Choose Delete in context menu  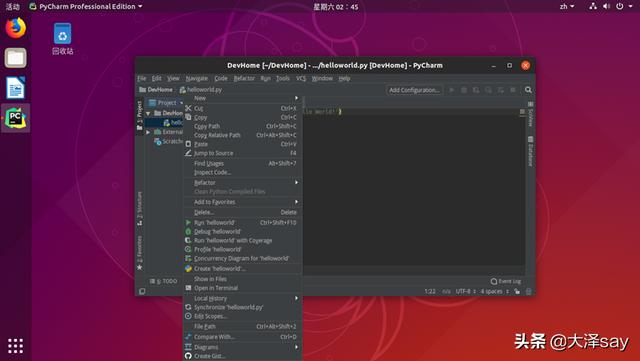click(x=243, y=212)
